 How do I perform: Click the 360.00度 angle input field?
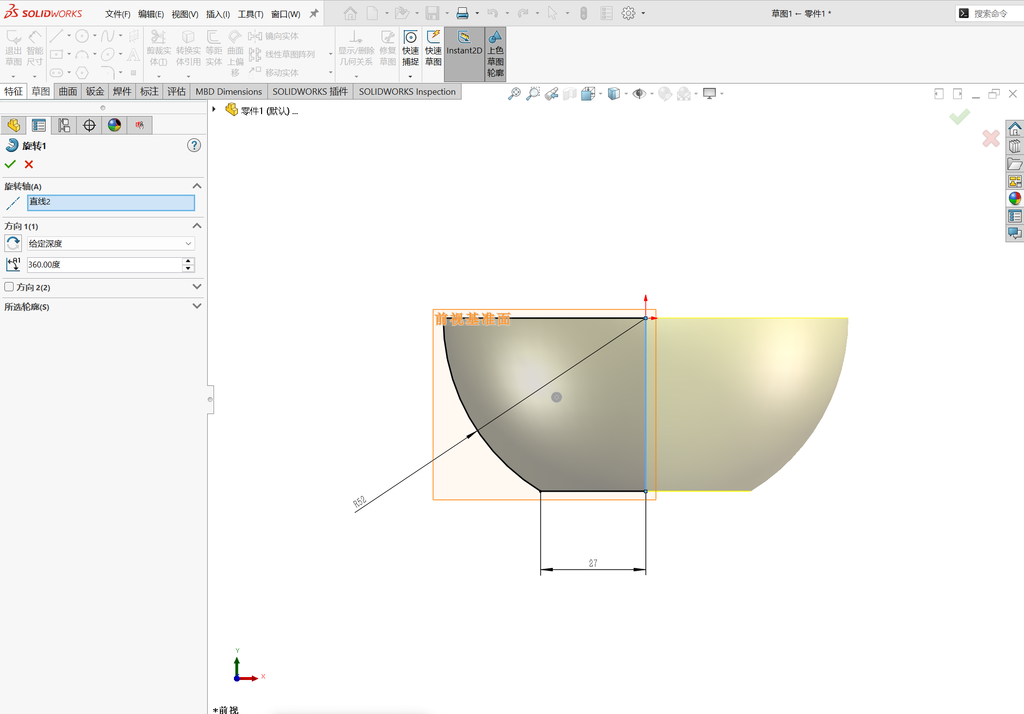click(x=104, y=265)
